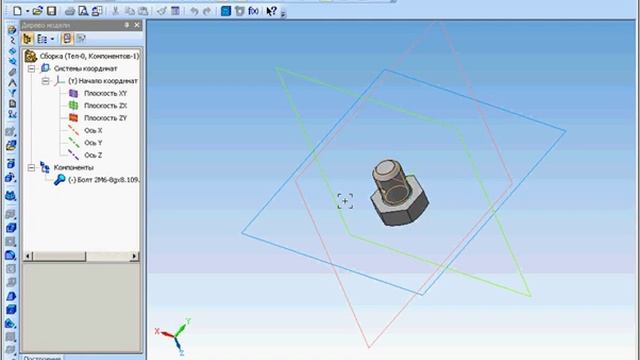Open the tree composition dropdown arrow
The image size is (640, 360).
52,39
